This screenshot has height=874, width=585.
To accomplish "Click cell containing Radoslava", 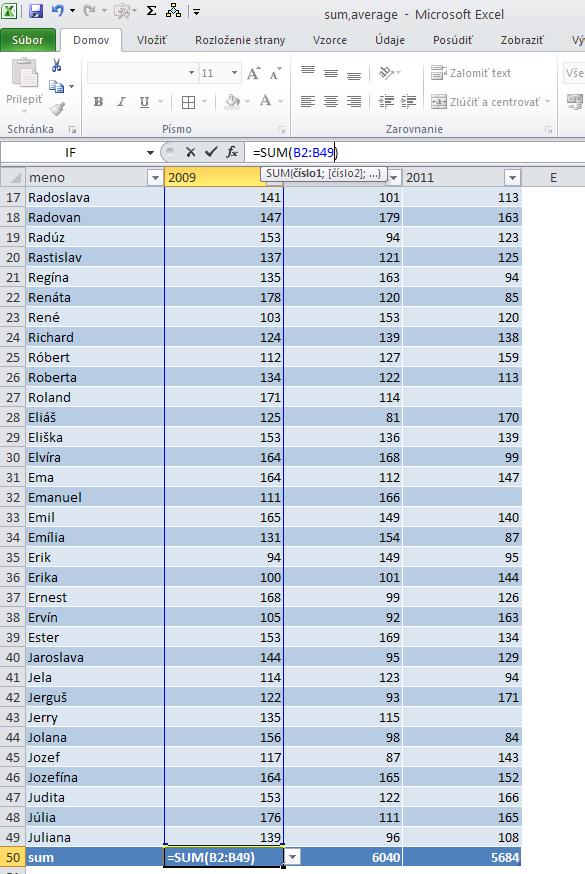I will click(95, 197).
